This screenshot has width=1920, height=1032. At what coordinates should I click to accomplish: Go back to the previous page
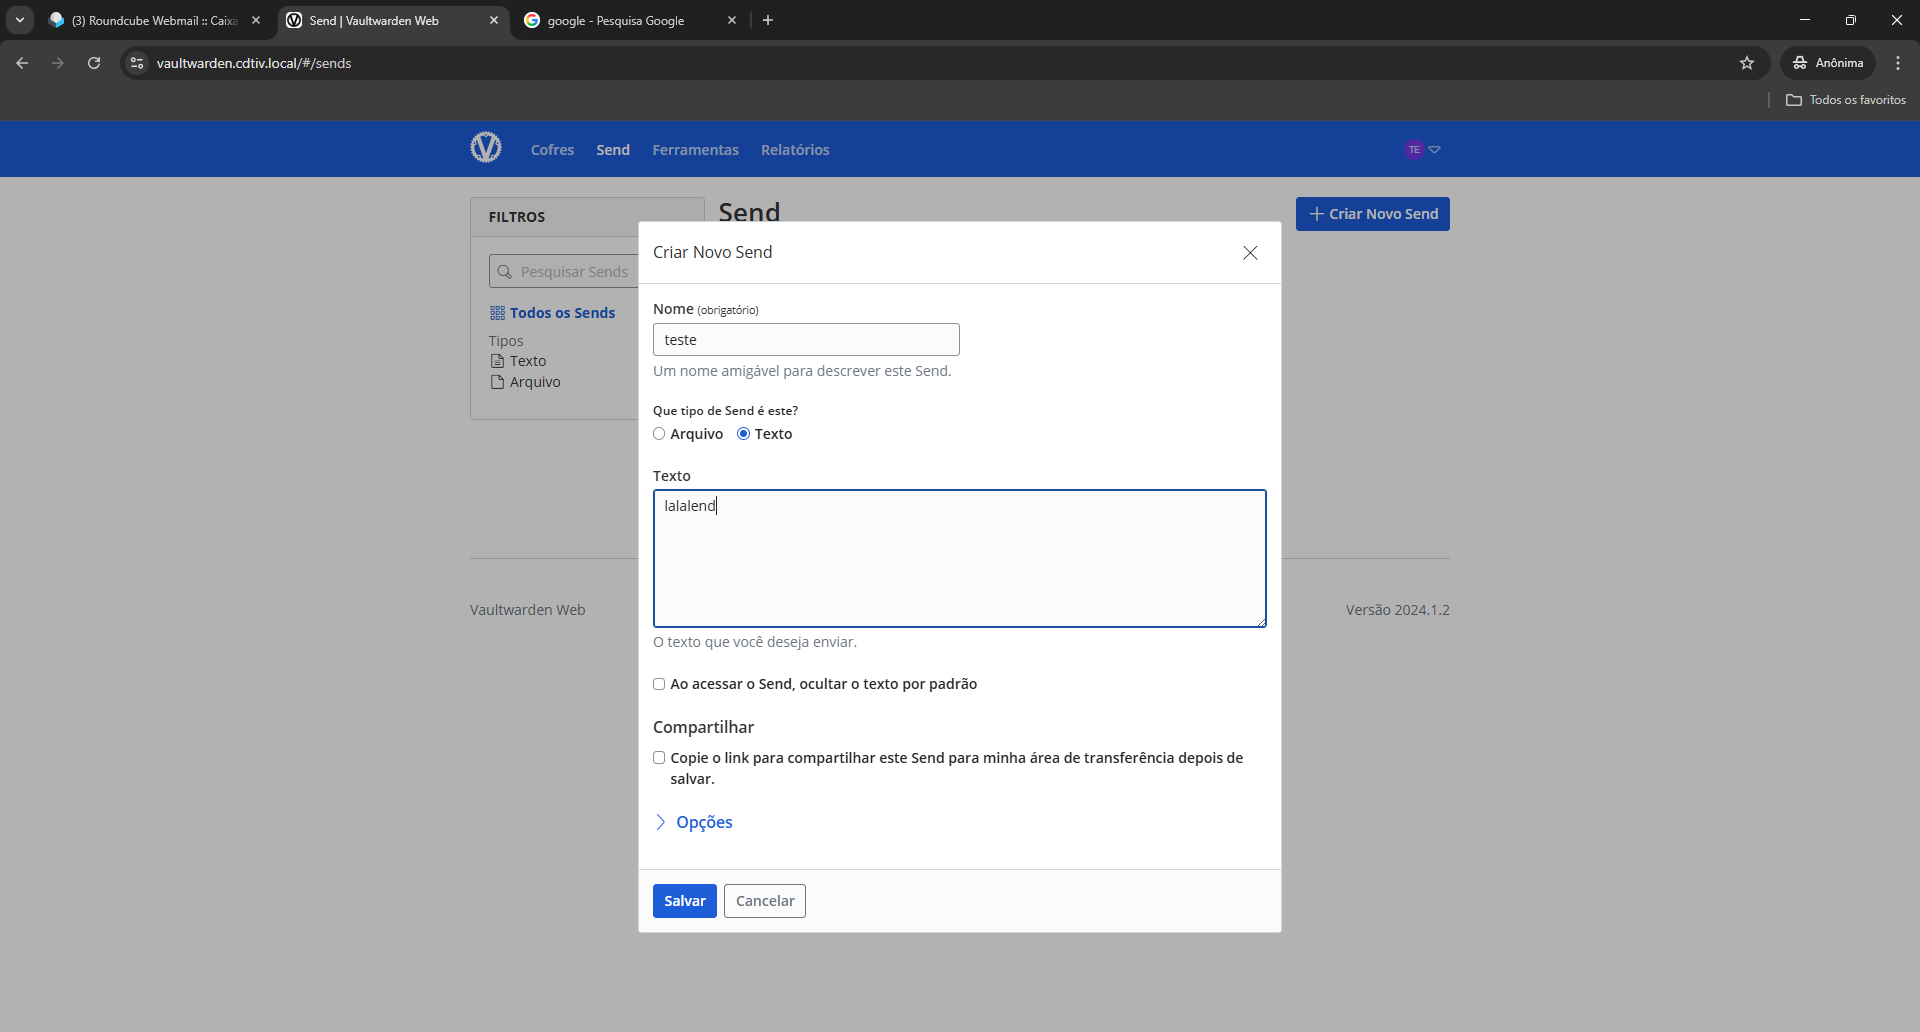tap(22, 63)
